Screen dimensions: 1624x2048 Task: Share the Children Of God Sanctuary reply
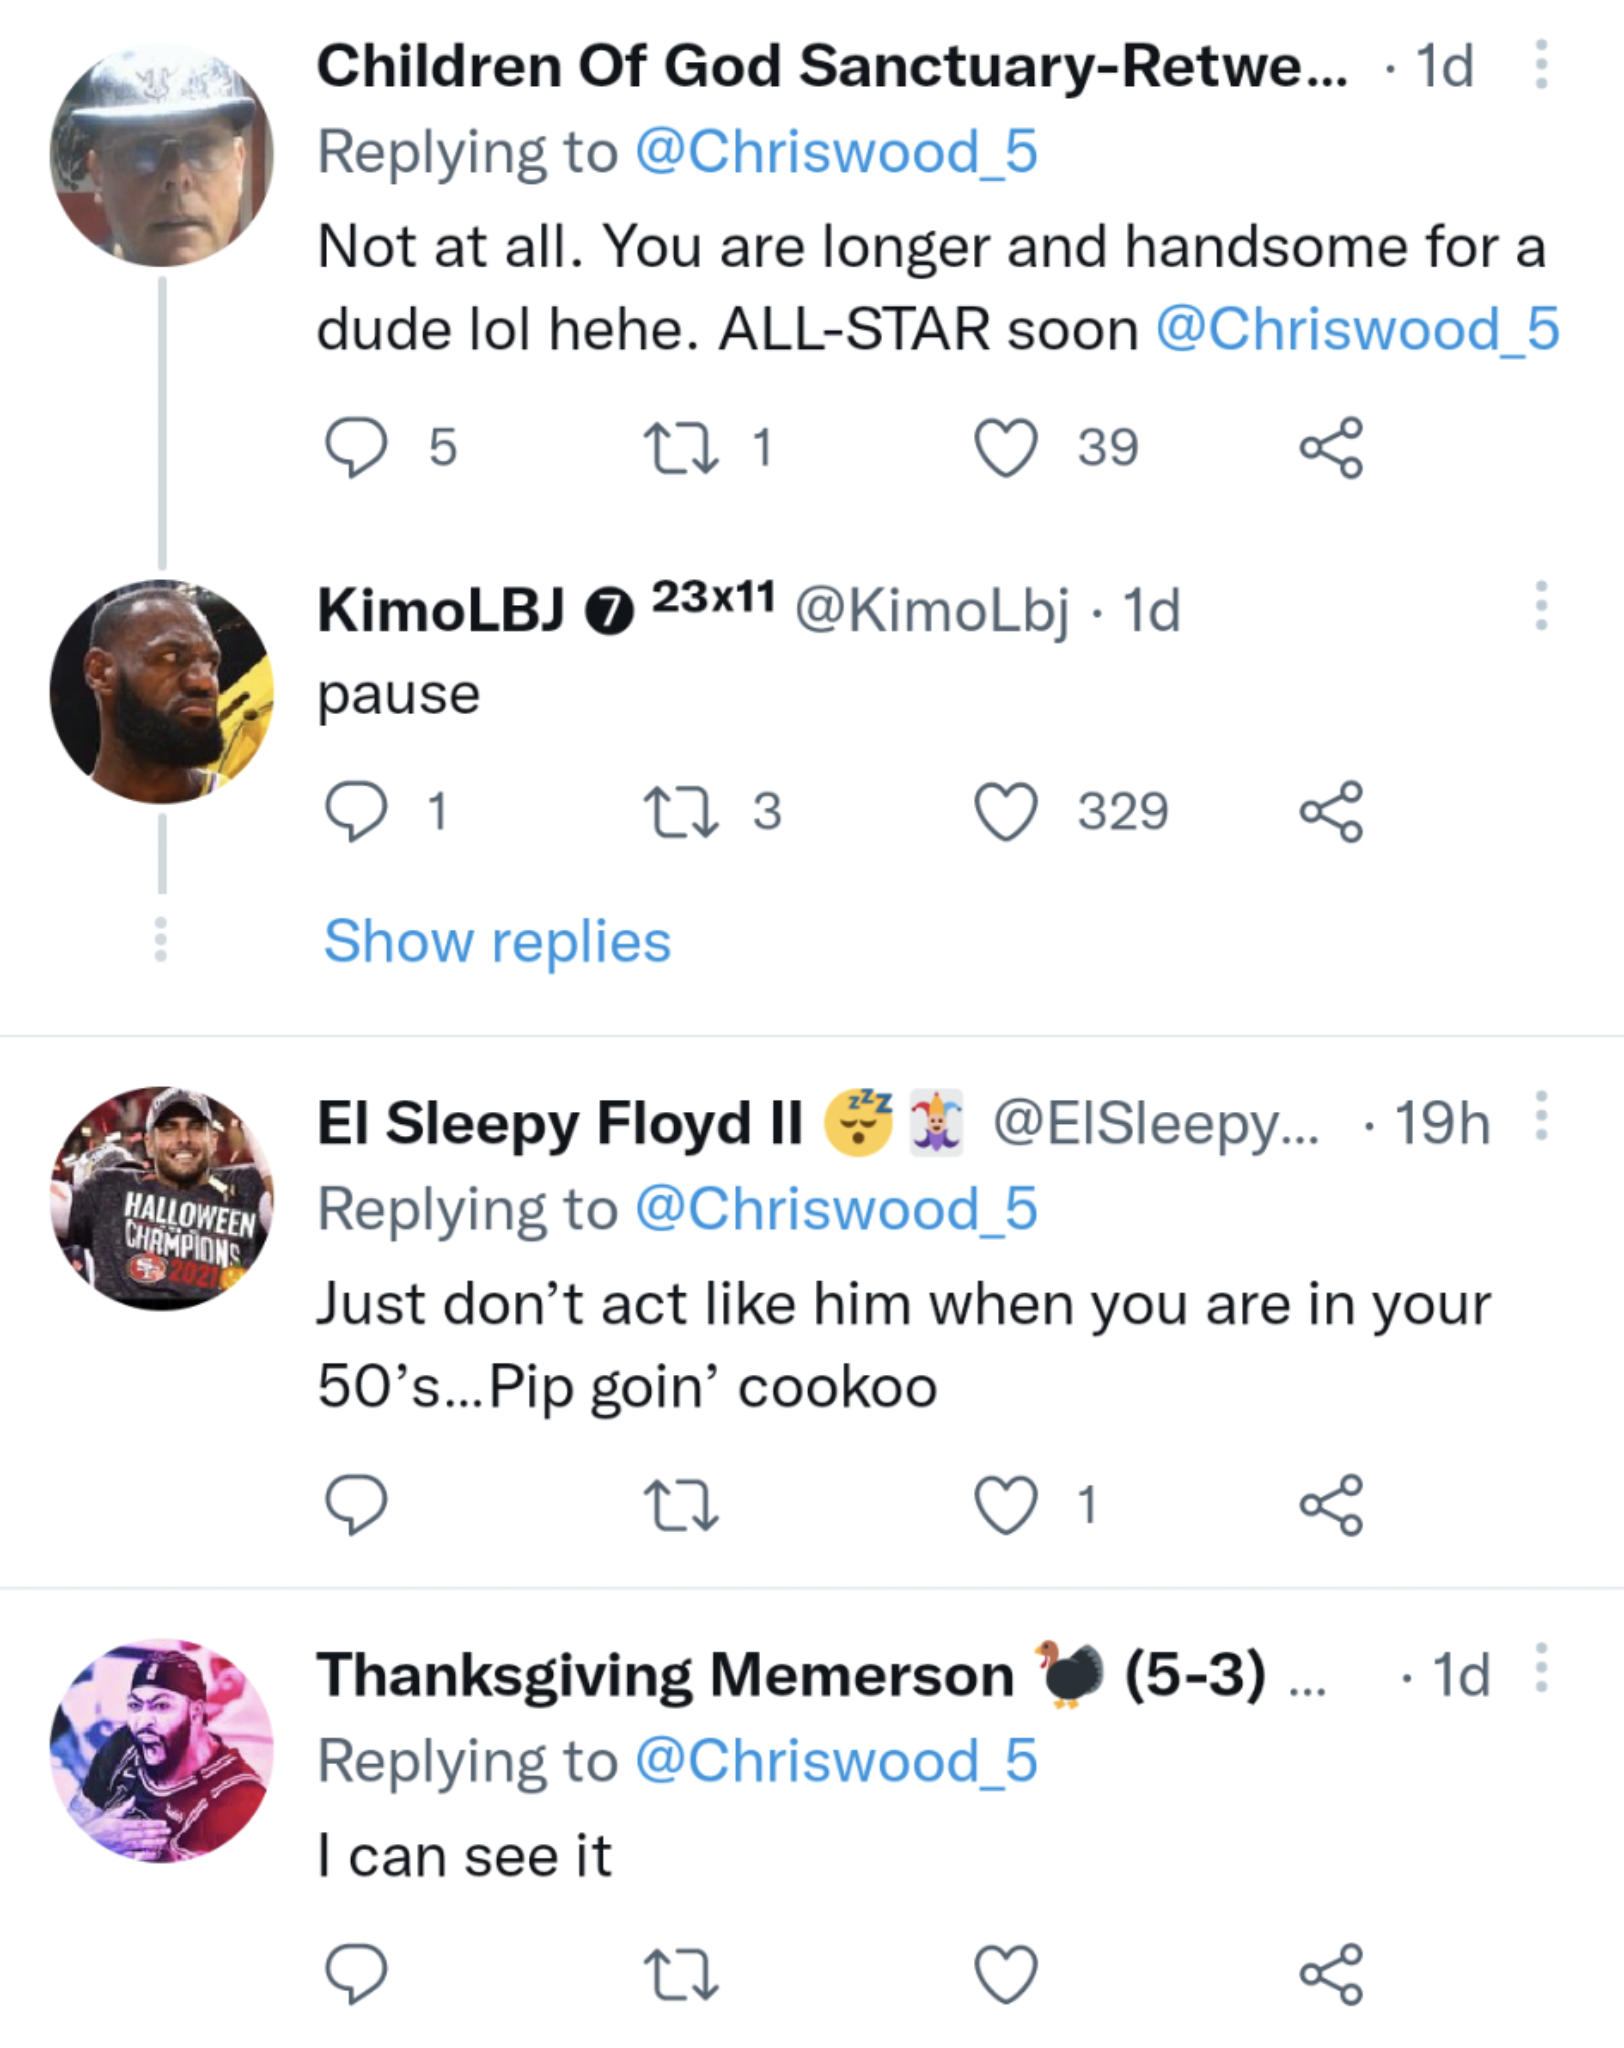[1331, 447]
